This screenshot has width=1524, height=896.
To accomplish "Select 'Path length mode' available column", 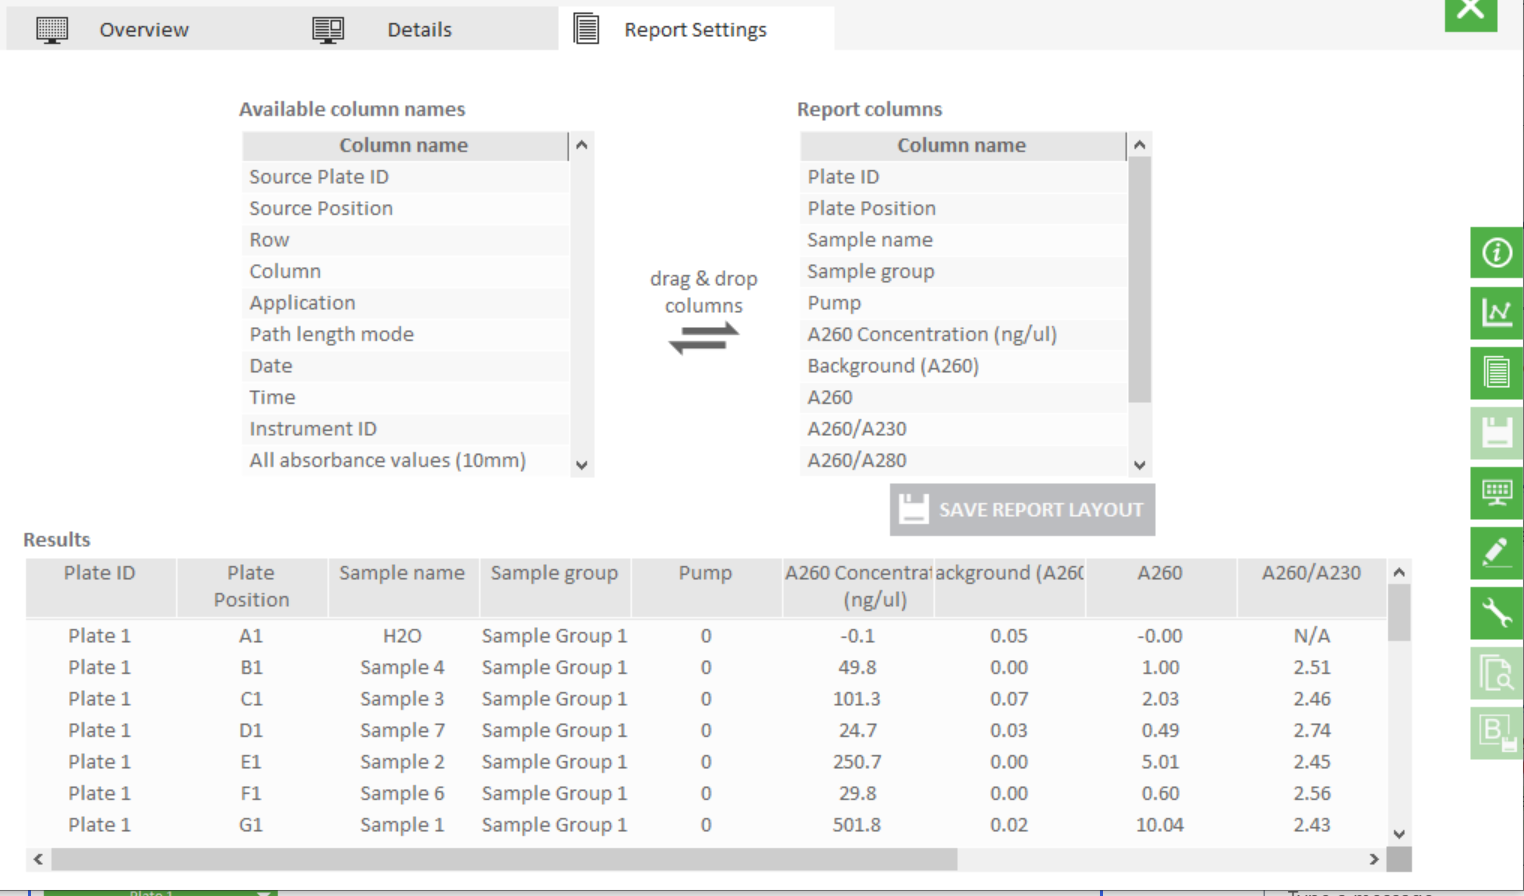I will tap(331, 334).
